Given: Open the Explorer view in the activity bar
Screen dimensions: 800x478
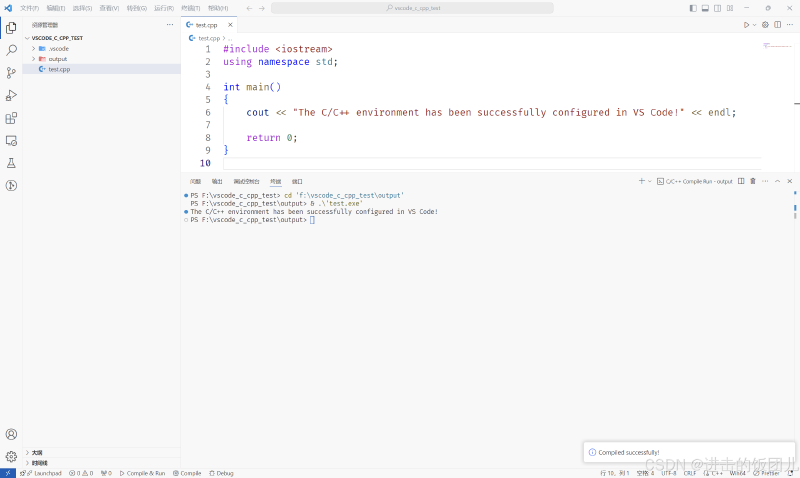Looking at the screenshot, I should [x=11, y=28].
